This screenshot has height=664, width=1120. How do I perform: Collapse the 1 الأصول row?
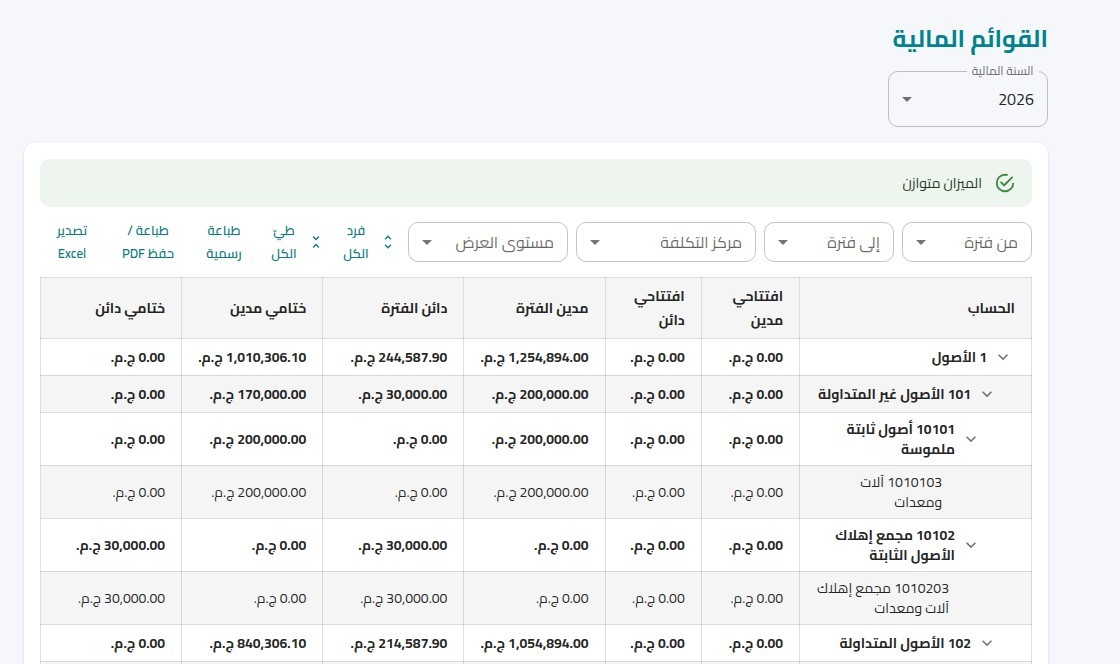pos(1003,358)
